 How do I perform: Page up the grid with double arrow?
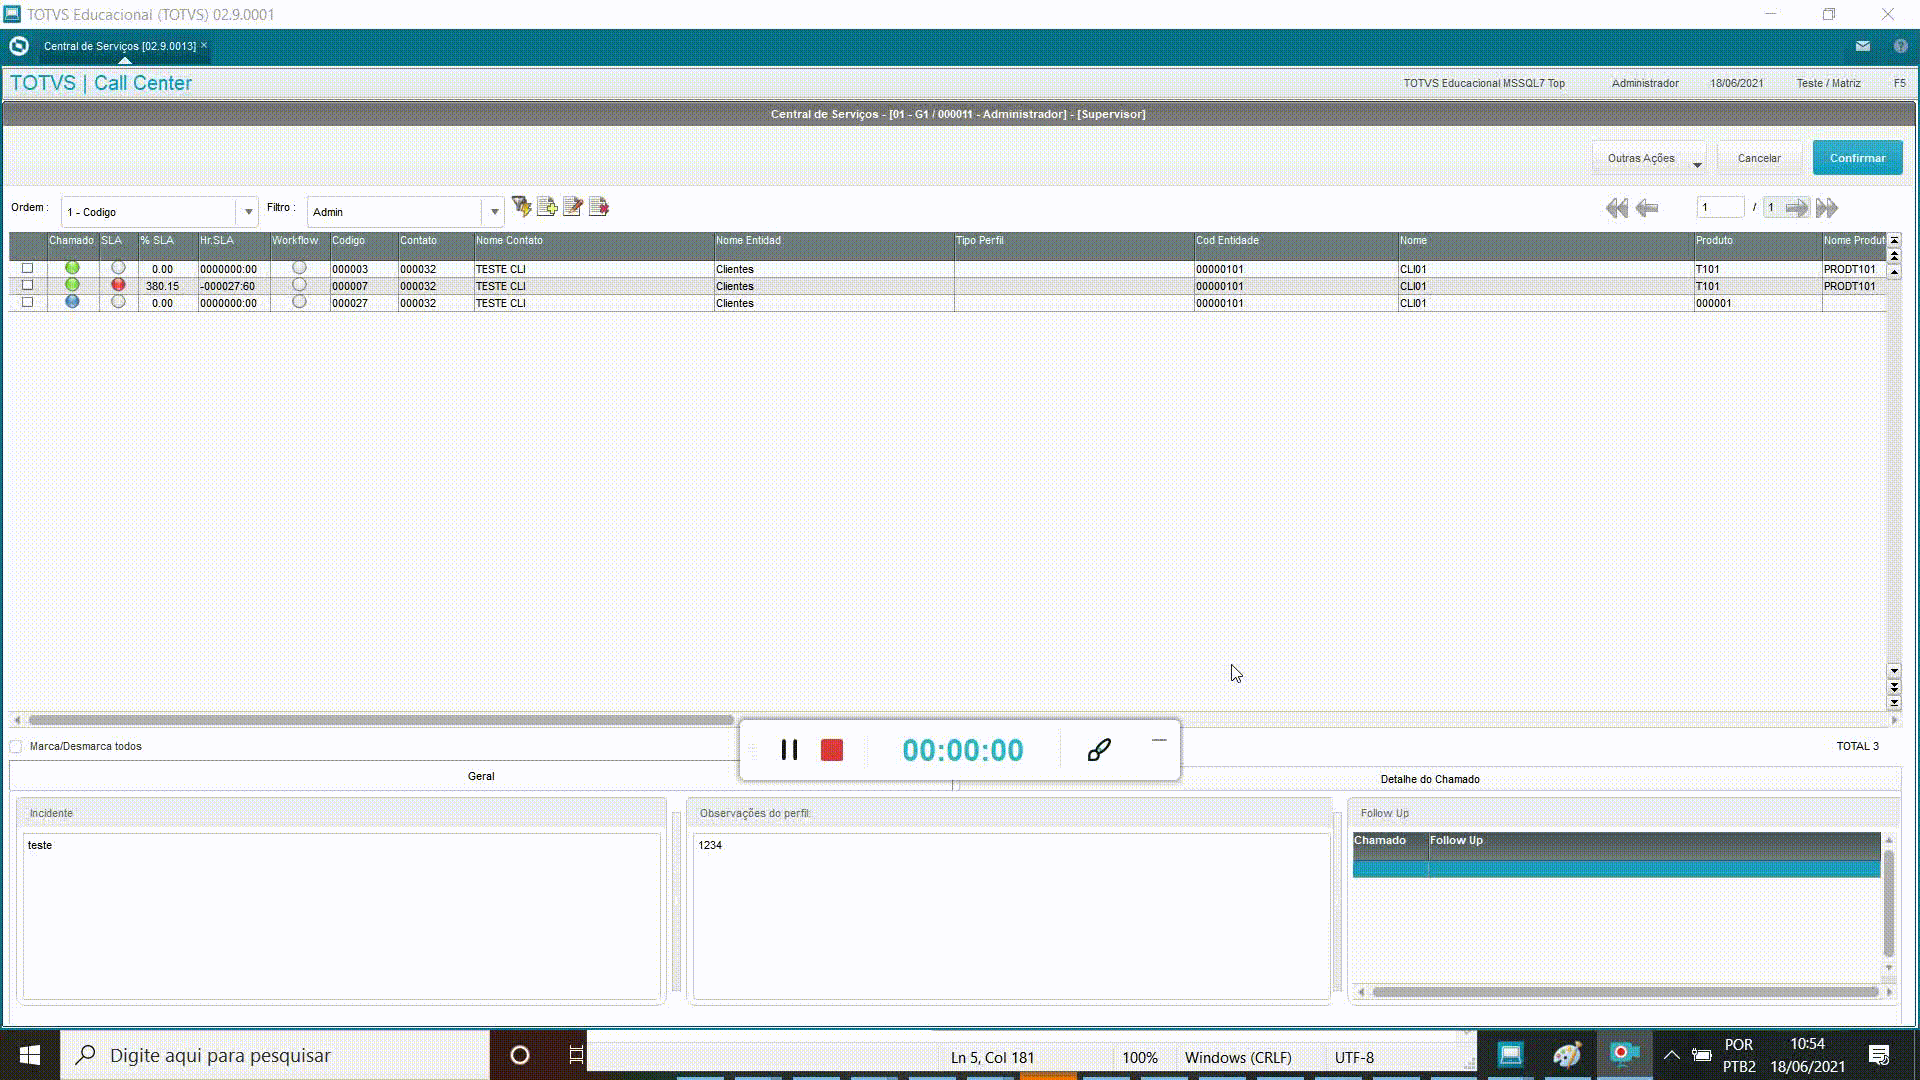[x=1894, y=256]
